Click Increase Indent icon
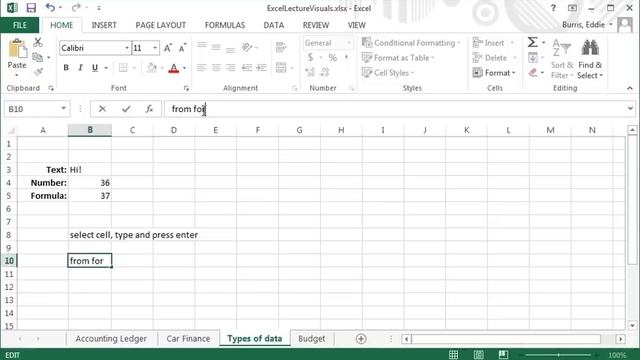The height and width of the screenshot is (360, 640). tap(261, 68)
